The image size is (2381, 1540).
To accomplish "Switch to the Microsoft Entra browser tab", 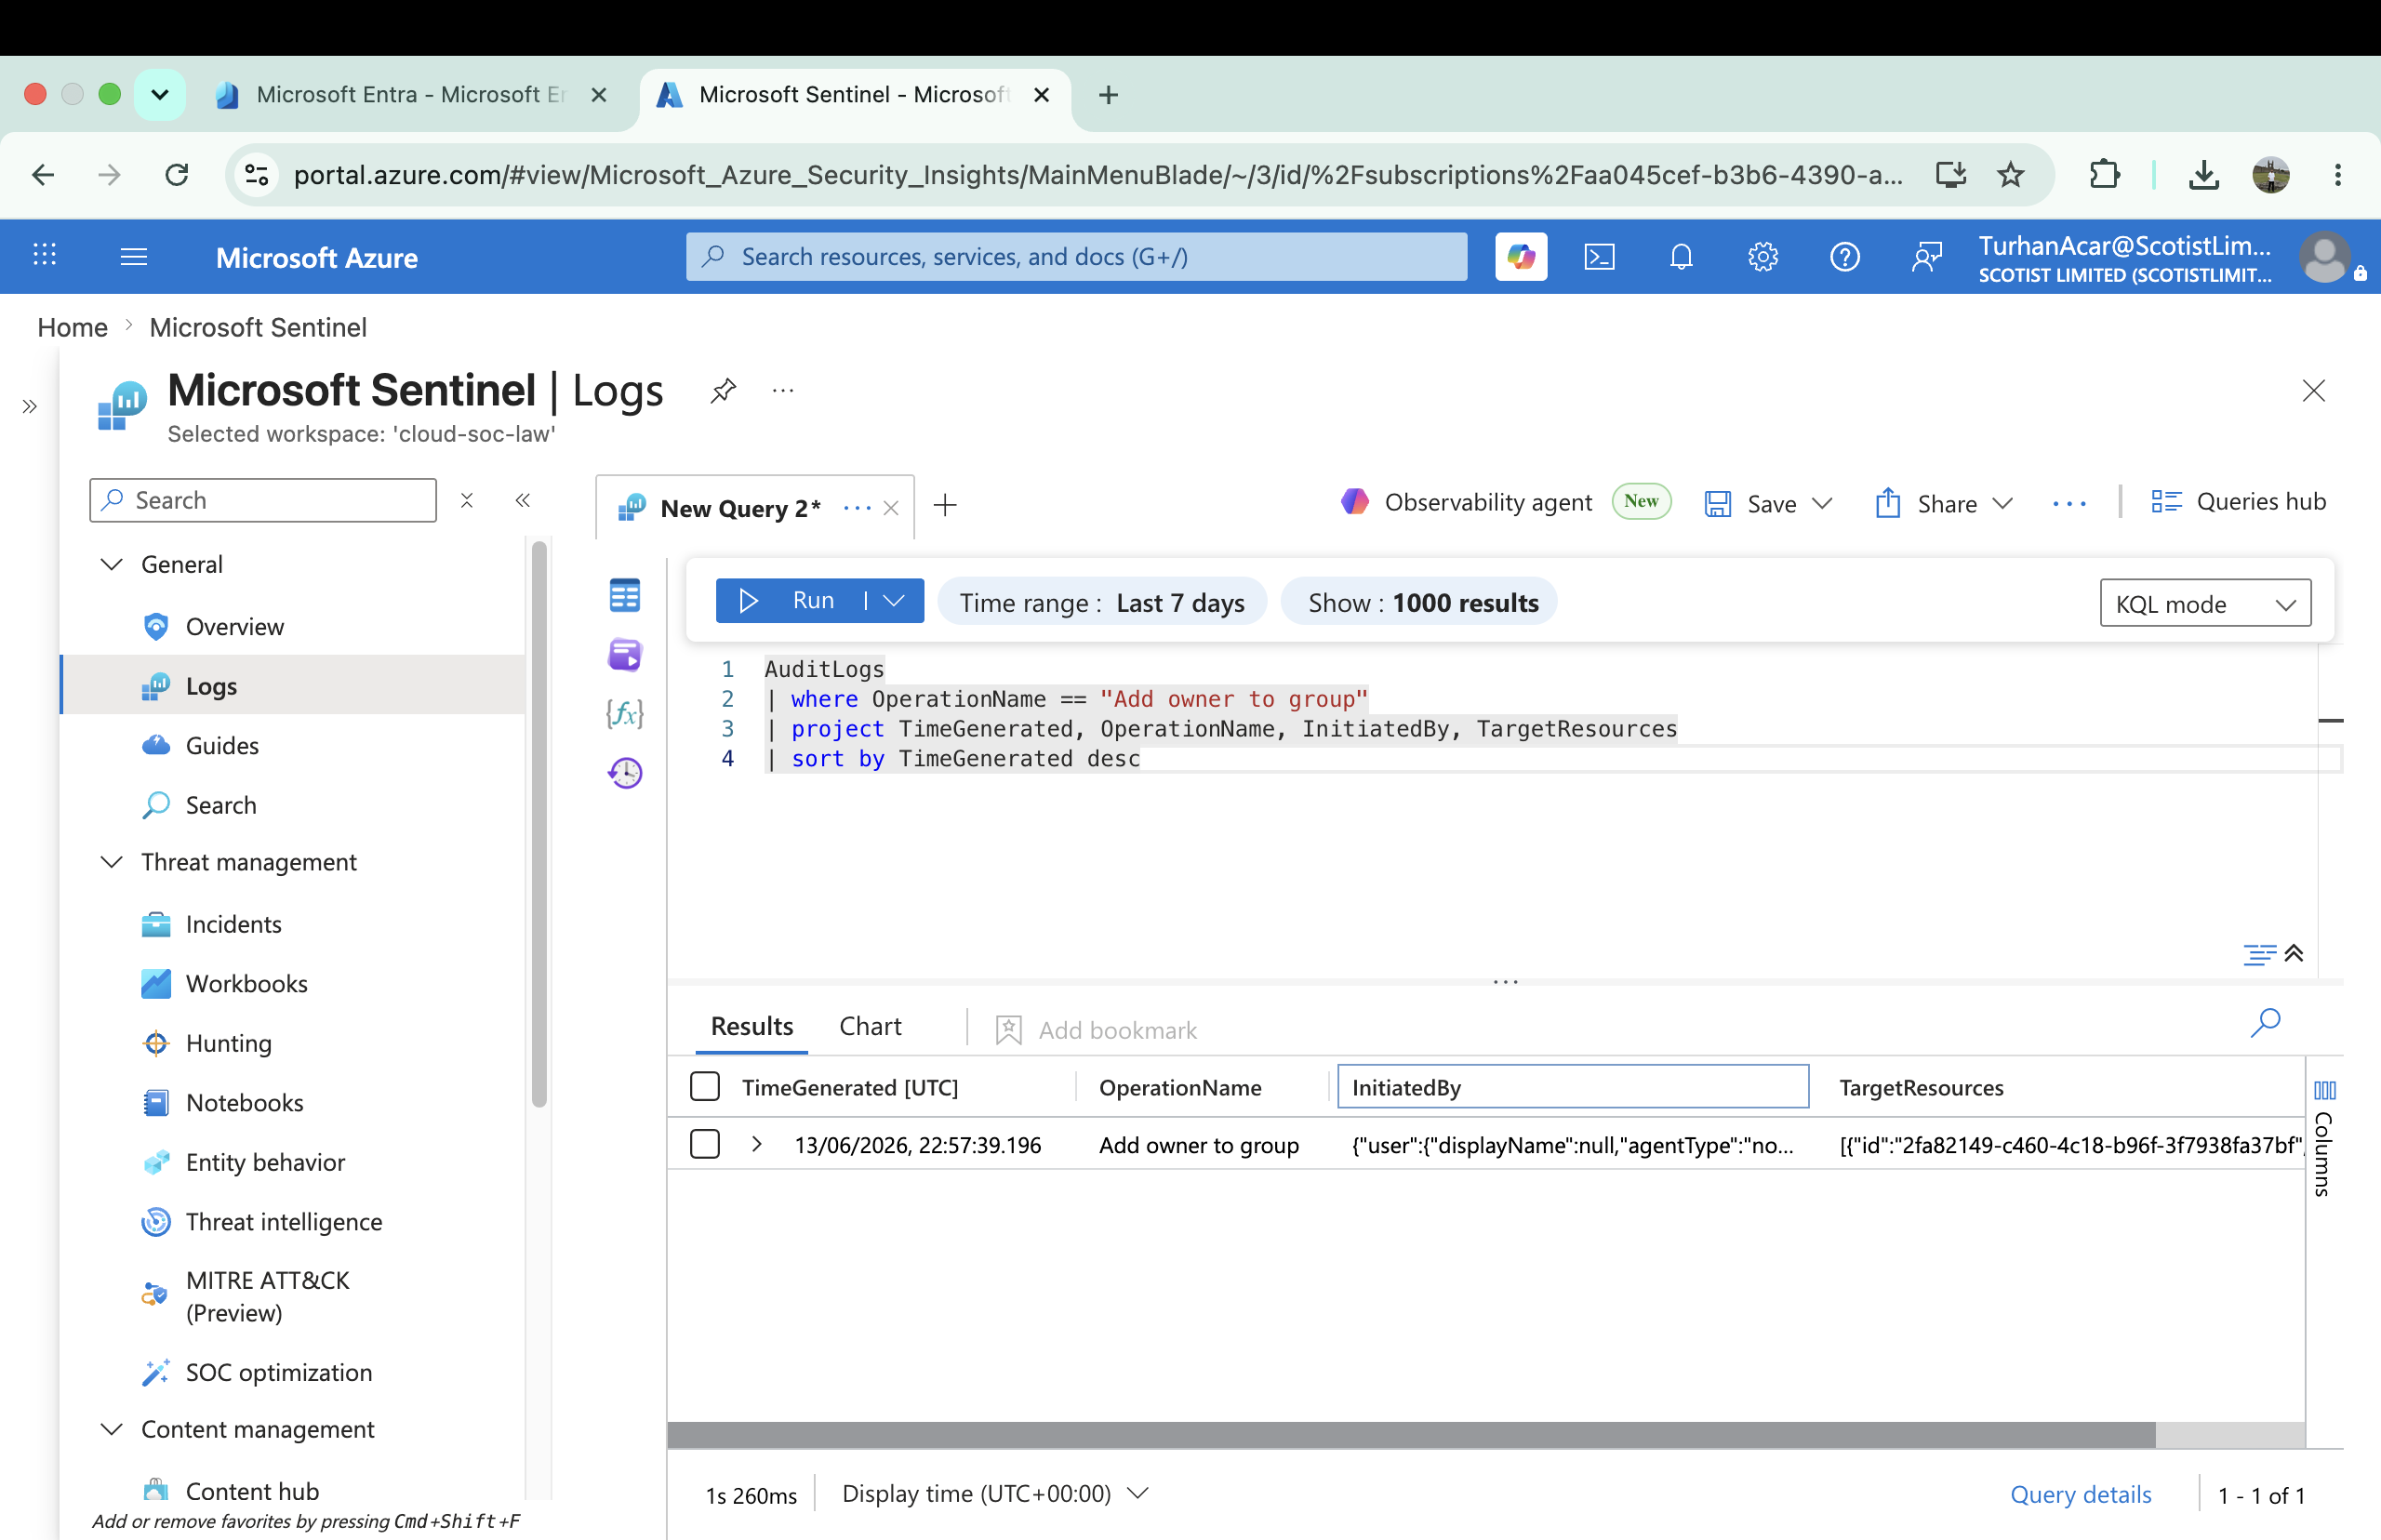I will click(410, 94).
